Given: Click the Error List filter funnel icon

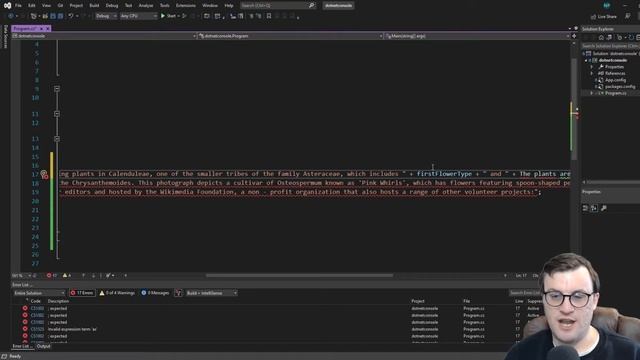Looking at the screenshot, I should [x=178, y=293].
